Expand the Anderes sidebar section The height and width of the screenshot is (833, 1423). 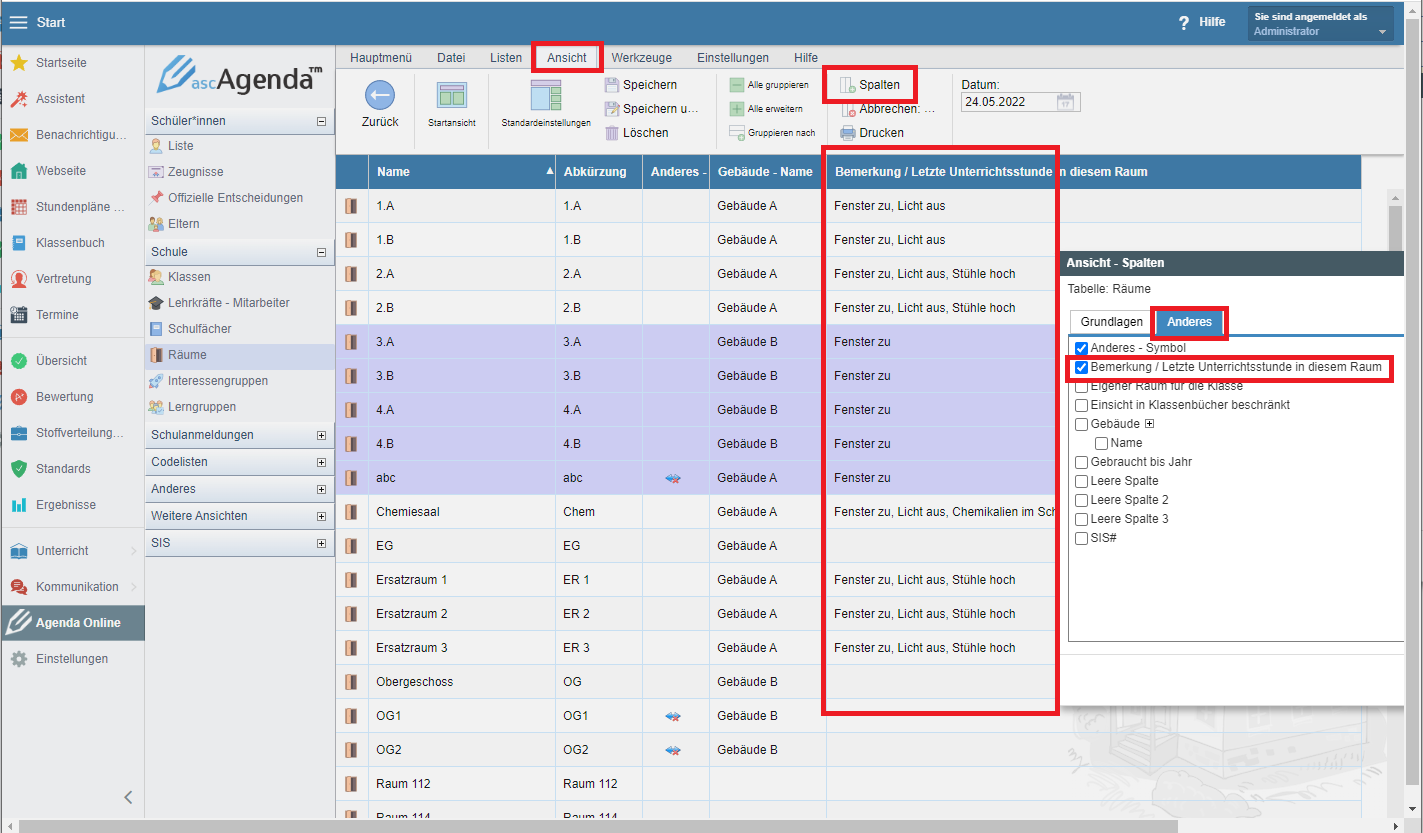(321, 489)
